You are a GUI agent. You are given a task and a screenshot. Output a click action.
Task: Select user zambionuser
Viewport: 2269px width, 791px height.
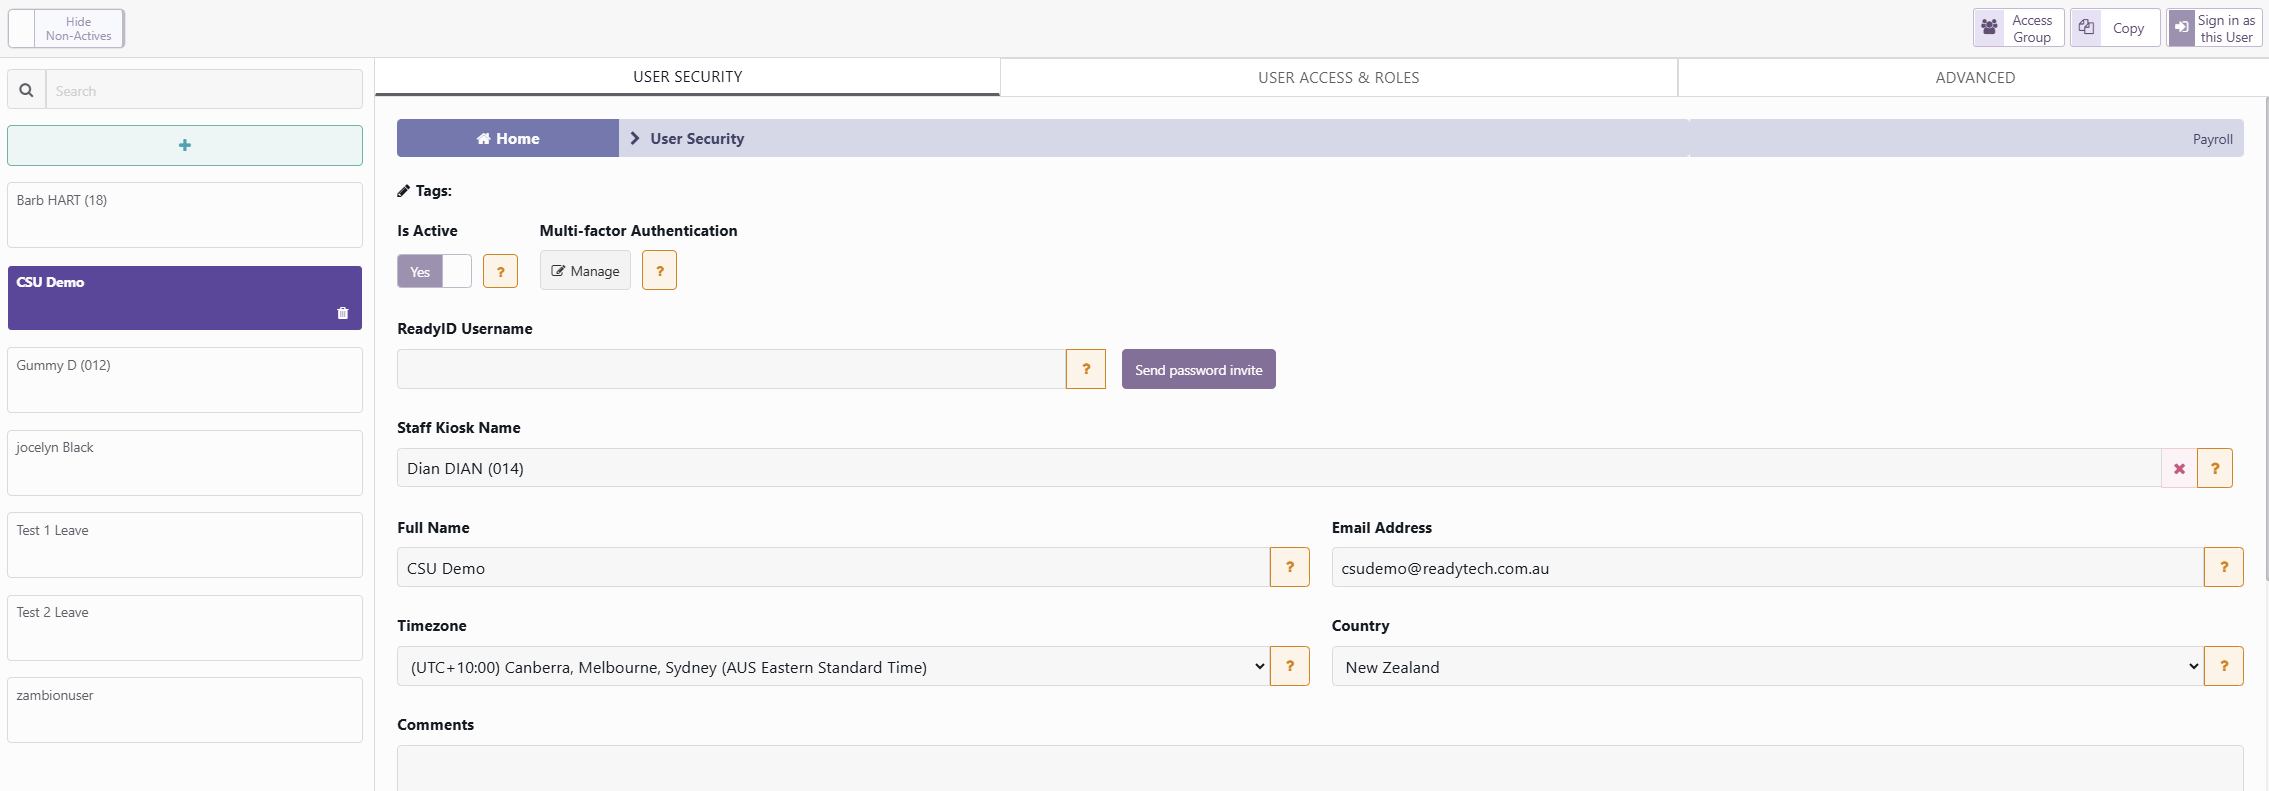(x=185, y=710)
